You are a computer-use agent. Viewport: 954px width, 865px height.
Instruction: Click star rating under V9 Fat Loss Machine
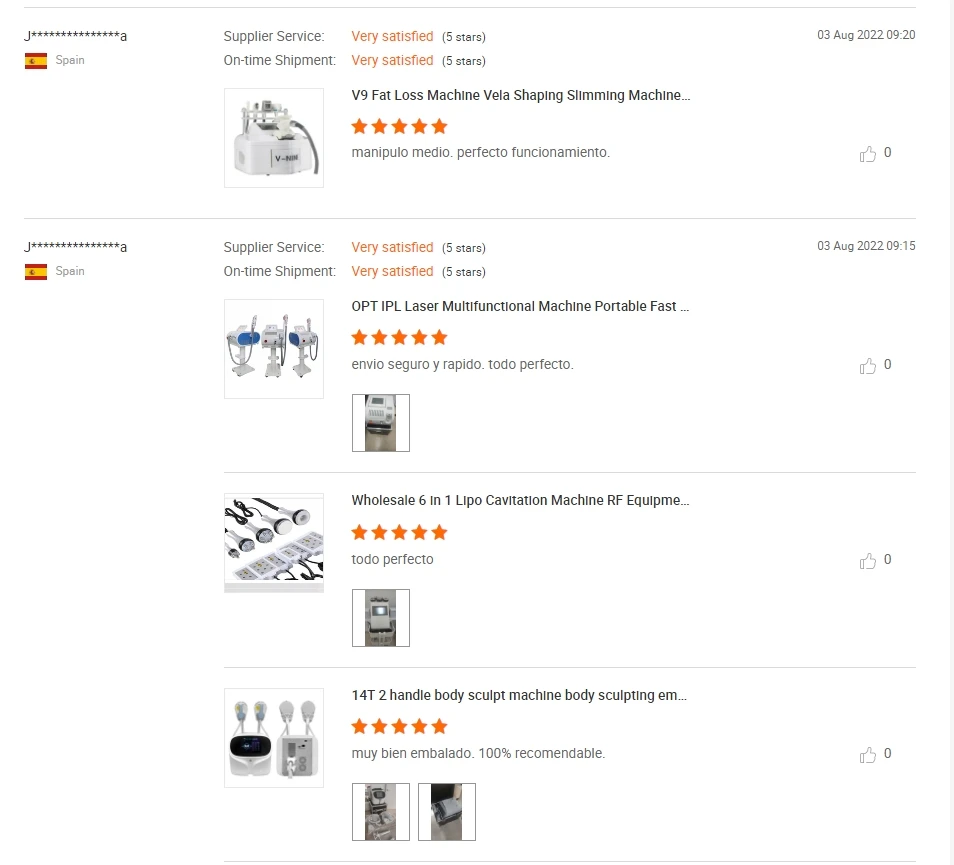pyautogui.click(x=399, y=127)
